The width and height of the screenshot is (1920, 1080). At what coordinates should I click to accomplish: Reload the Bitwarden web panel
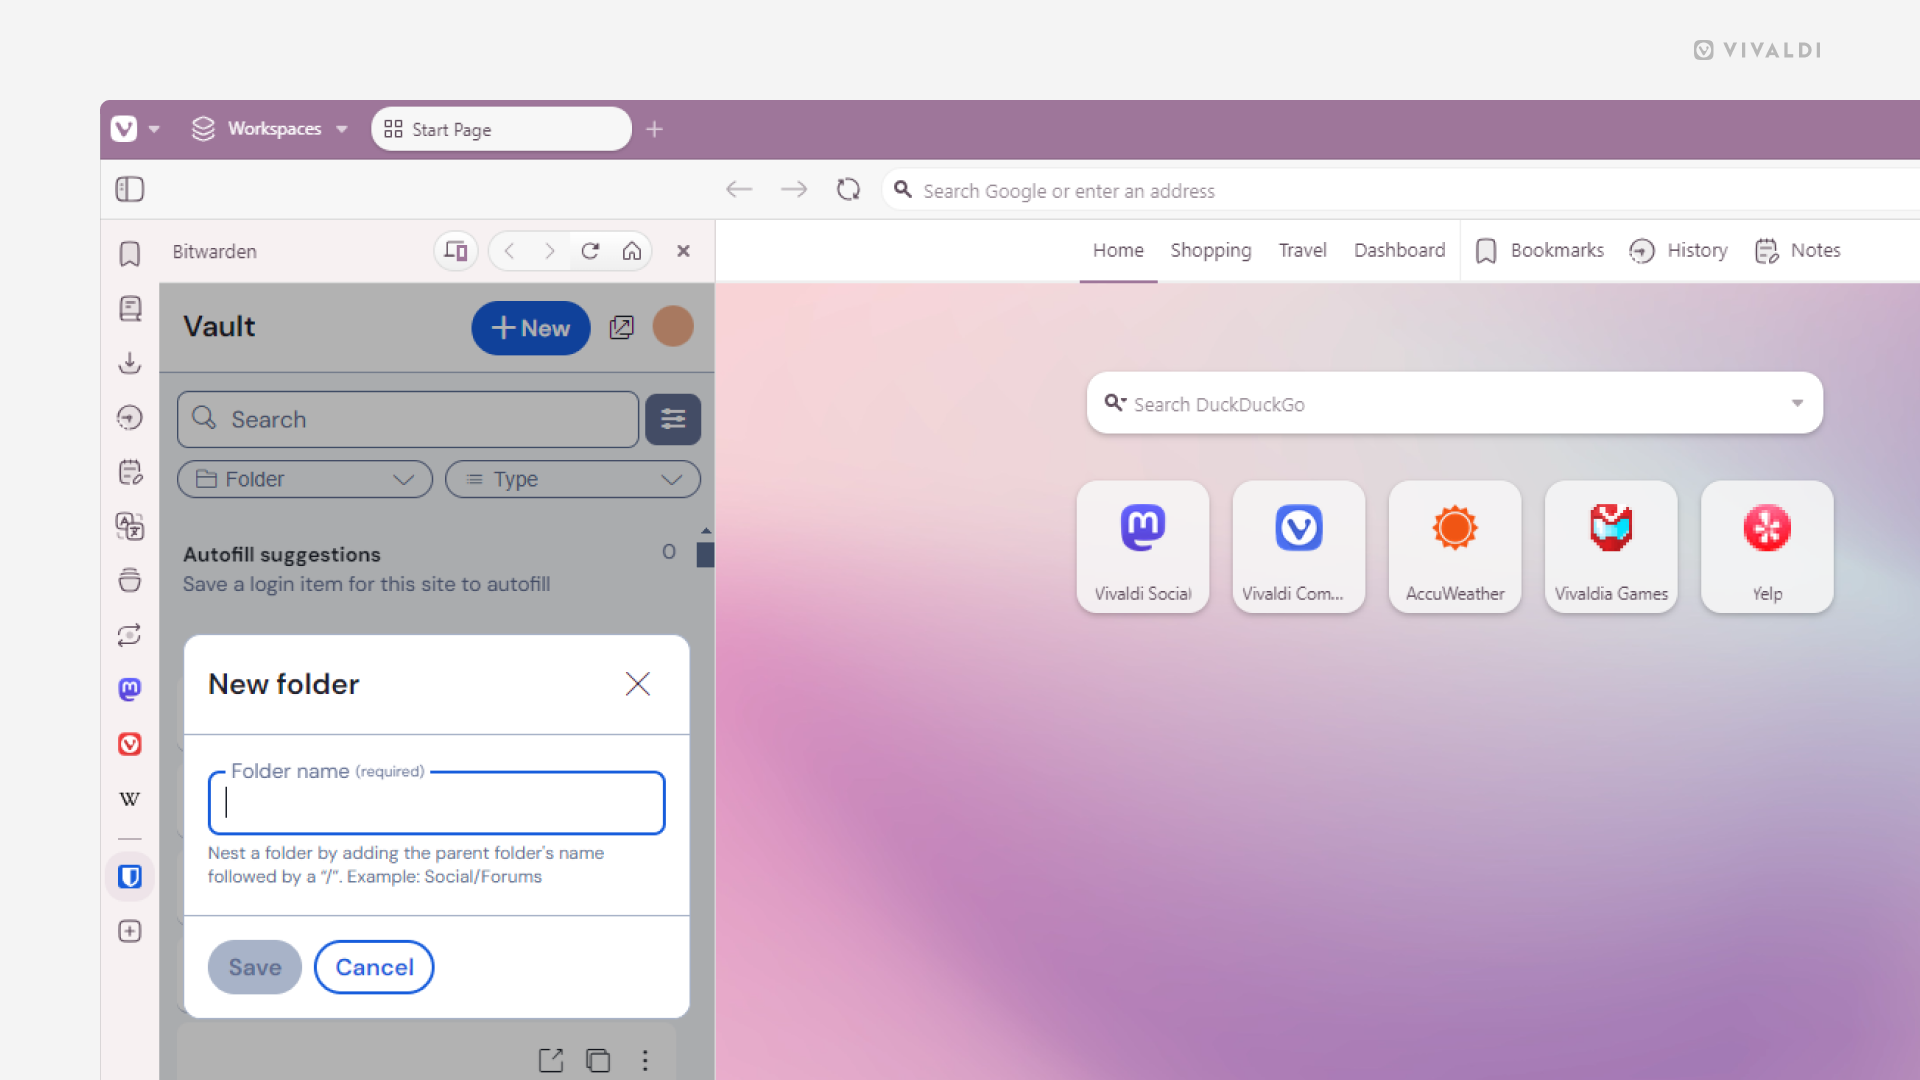(590, 251)
